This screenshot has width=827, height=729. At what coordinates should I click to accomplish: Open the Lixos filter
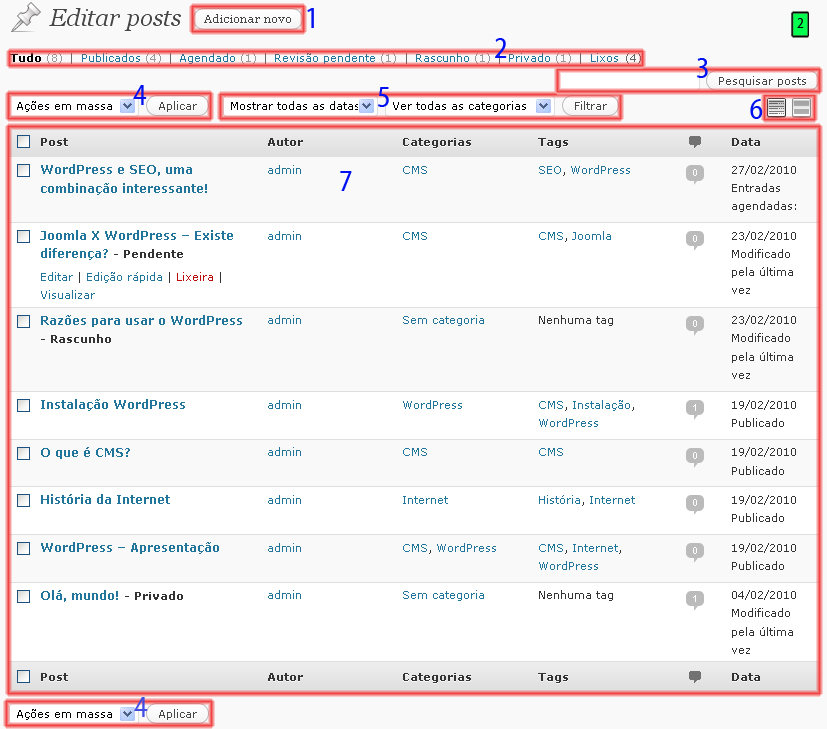(x=604, y=58)
